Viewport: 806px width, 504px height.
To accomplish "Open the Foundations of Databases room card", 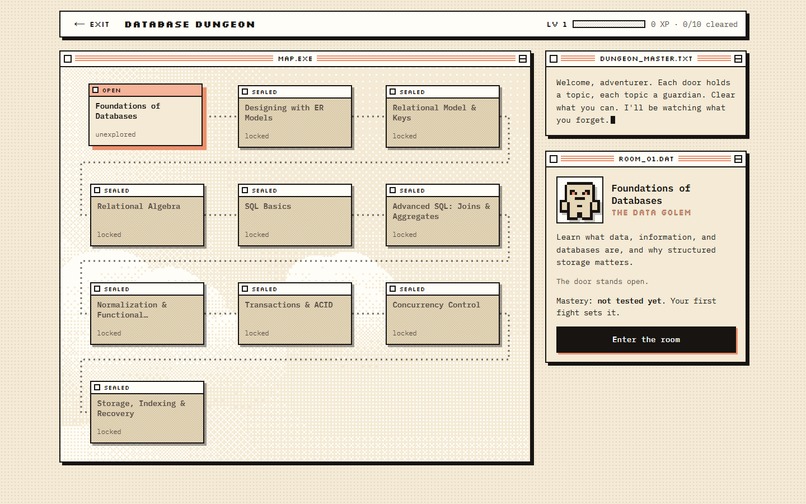I will click(146, 115).
